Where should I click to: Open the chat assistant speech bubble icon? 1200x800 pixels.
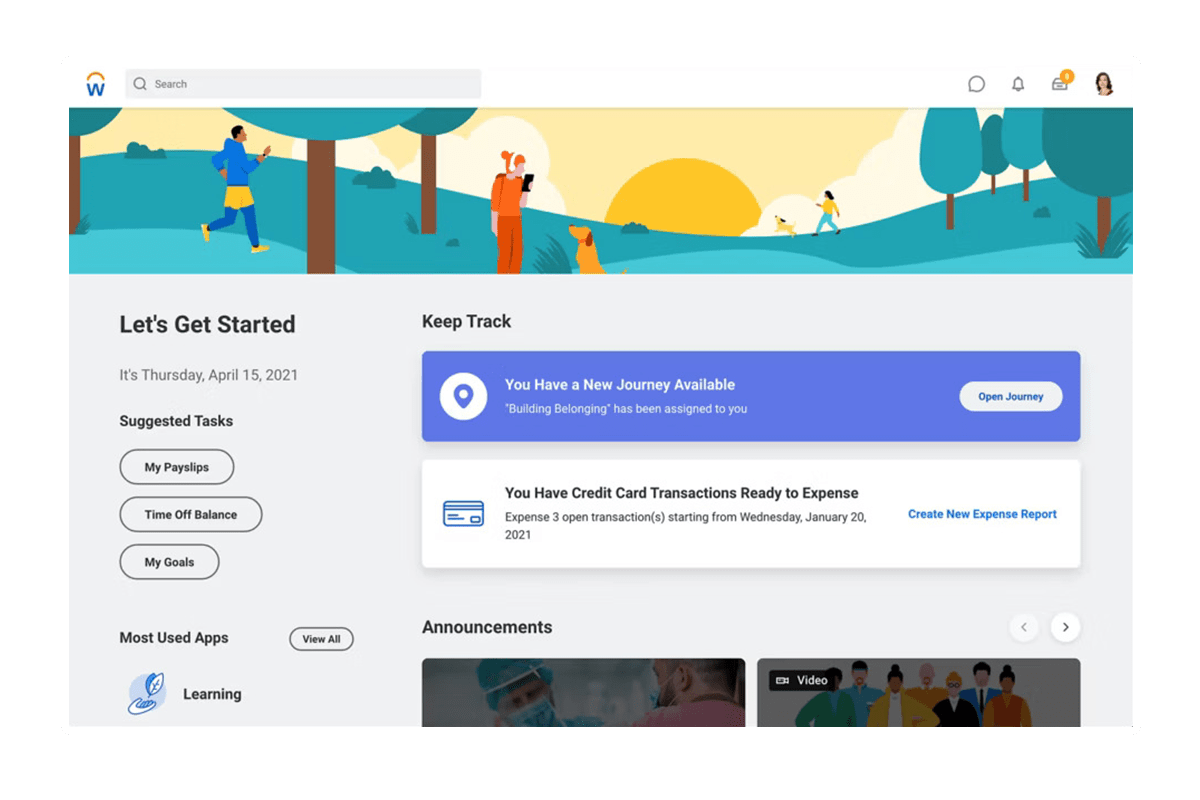pos(976,85)
